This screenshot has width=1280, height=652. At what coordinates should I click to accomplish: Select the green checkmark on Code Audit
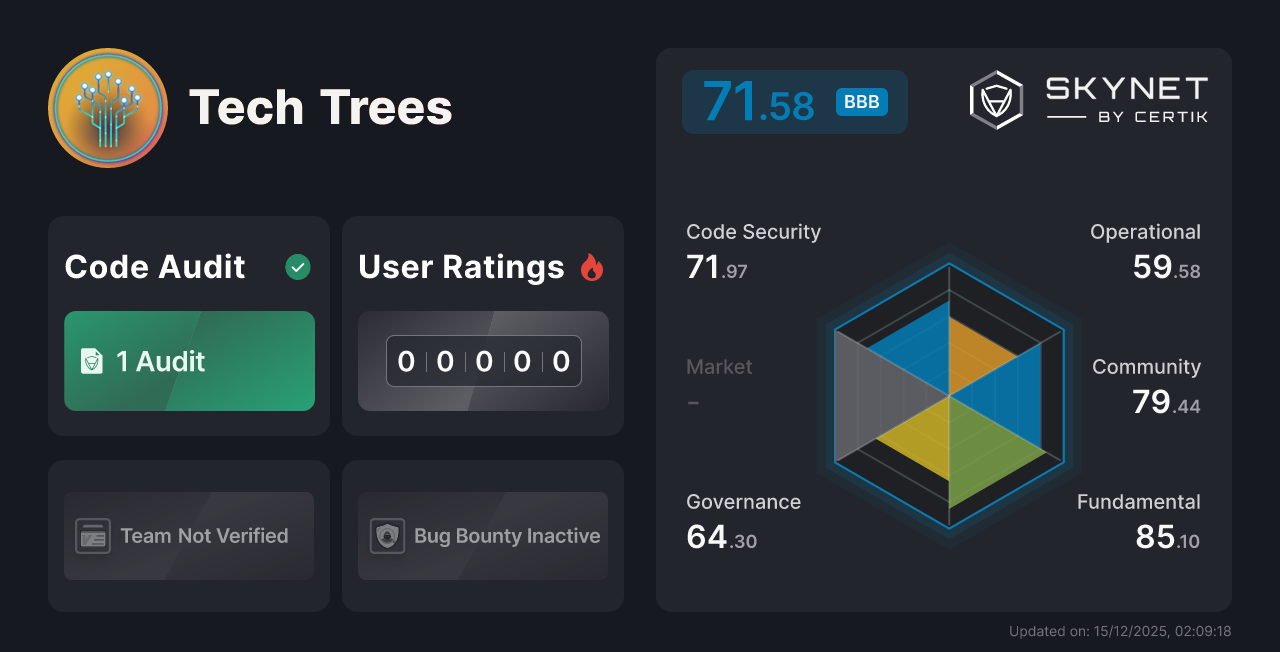pos(297,267)
